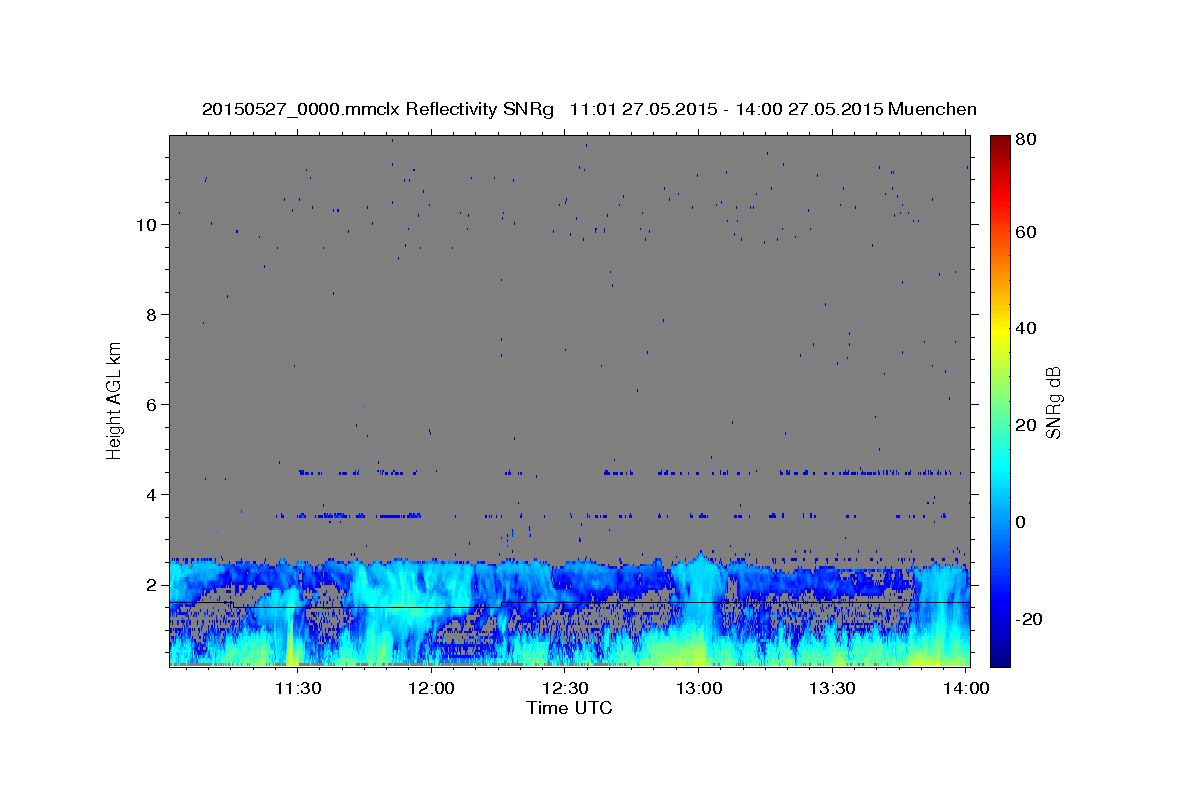The width and height of the screenshot is (1200, 800).
Task: Click the 11:30 time tick label
Action: 298,688
